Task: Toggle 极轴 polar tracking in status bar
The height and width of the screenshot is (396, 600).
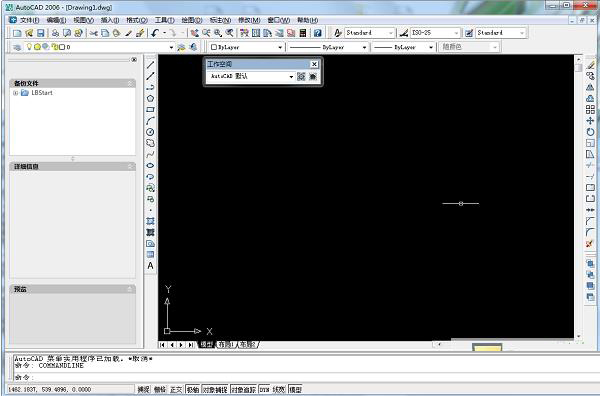Action: tap(192, 389)
